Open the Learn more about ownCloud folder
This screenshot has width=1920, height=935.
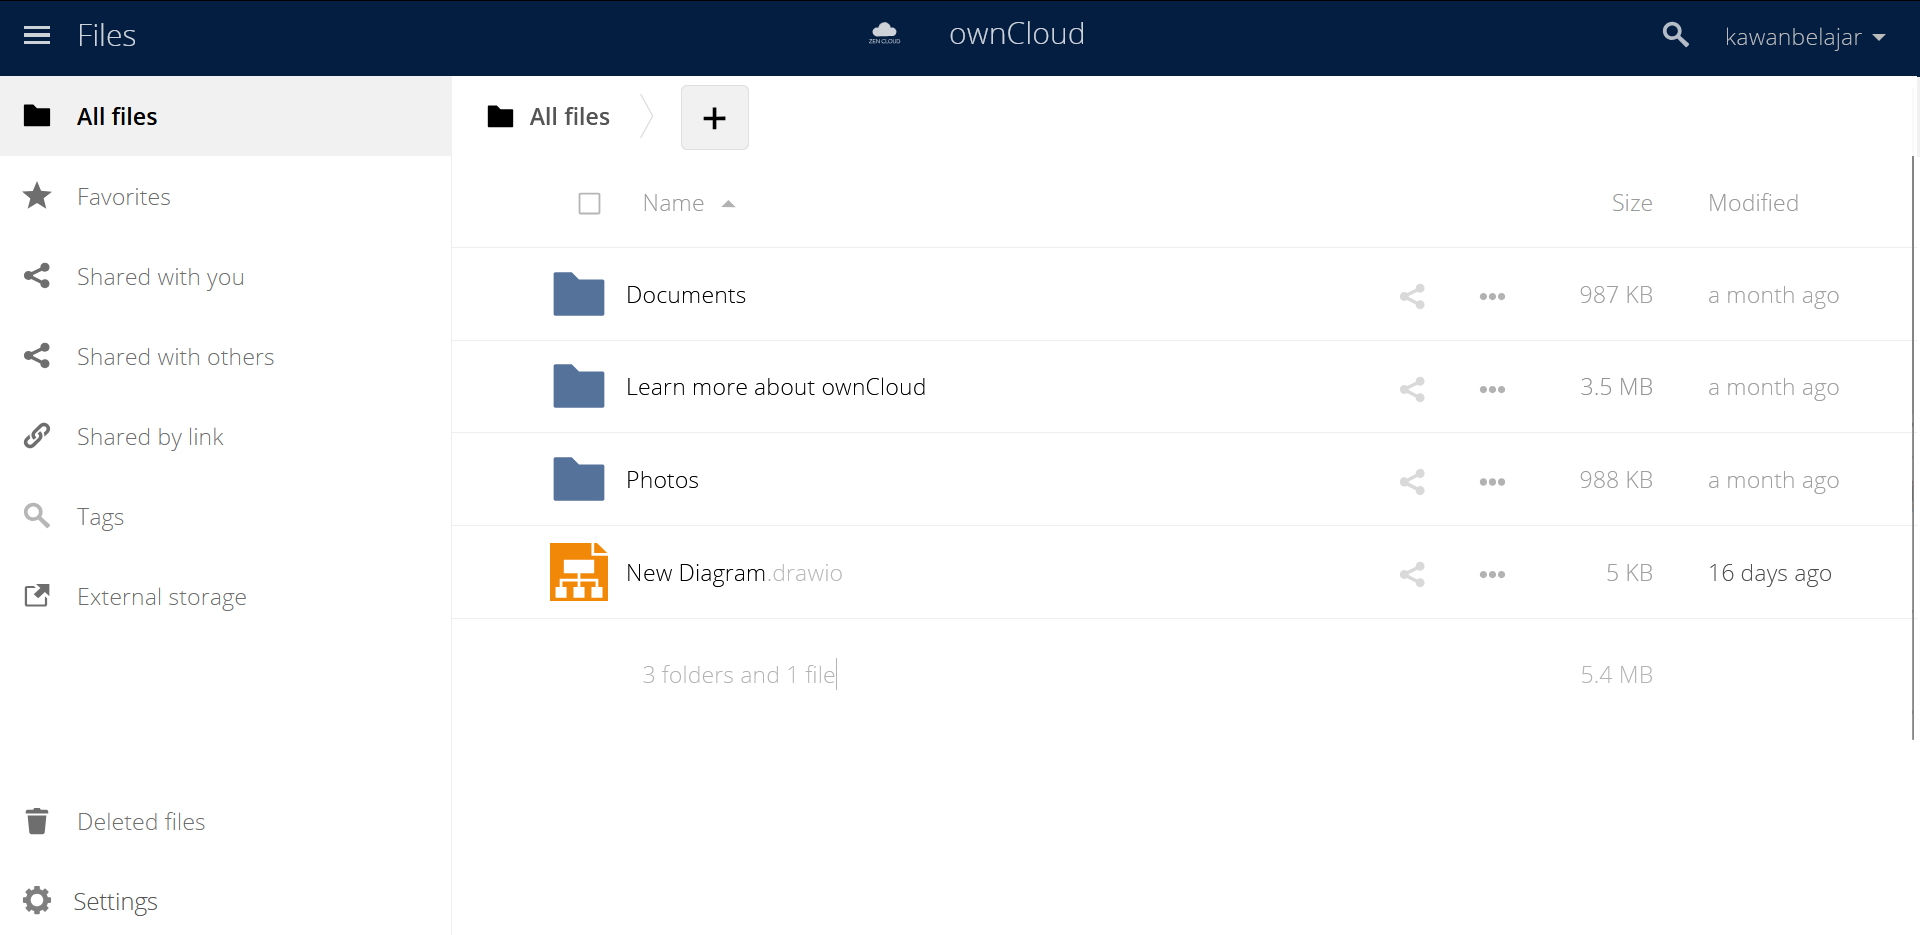[775, 387]
